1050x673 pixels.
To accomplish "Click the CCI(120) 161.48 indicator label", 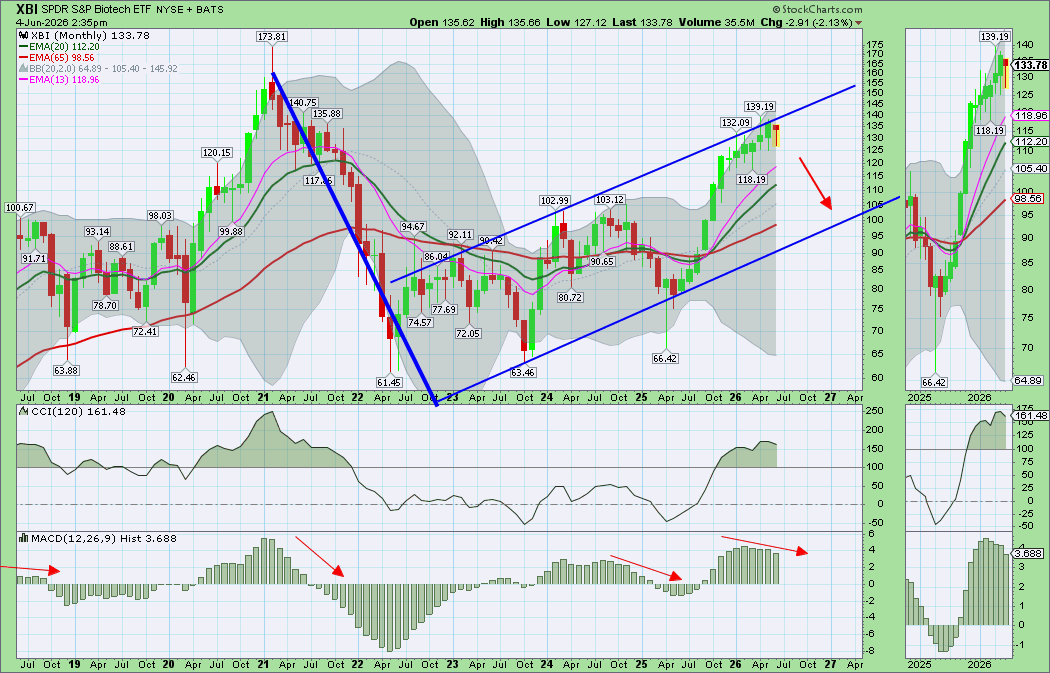I will (x=78, y=411).
